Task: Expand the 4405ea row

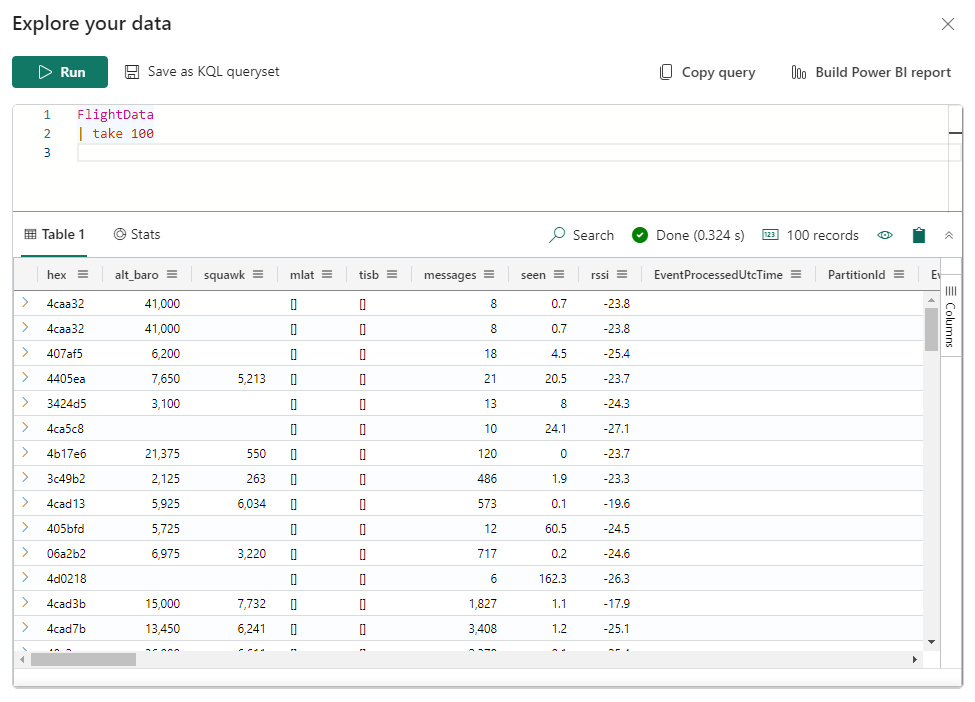Action: pyautogui.click(x=25, y=377)
